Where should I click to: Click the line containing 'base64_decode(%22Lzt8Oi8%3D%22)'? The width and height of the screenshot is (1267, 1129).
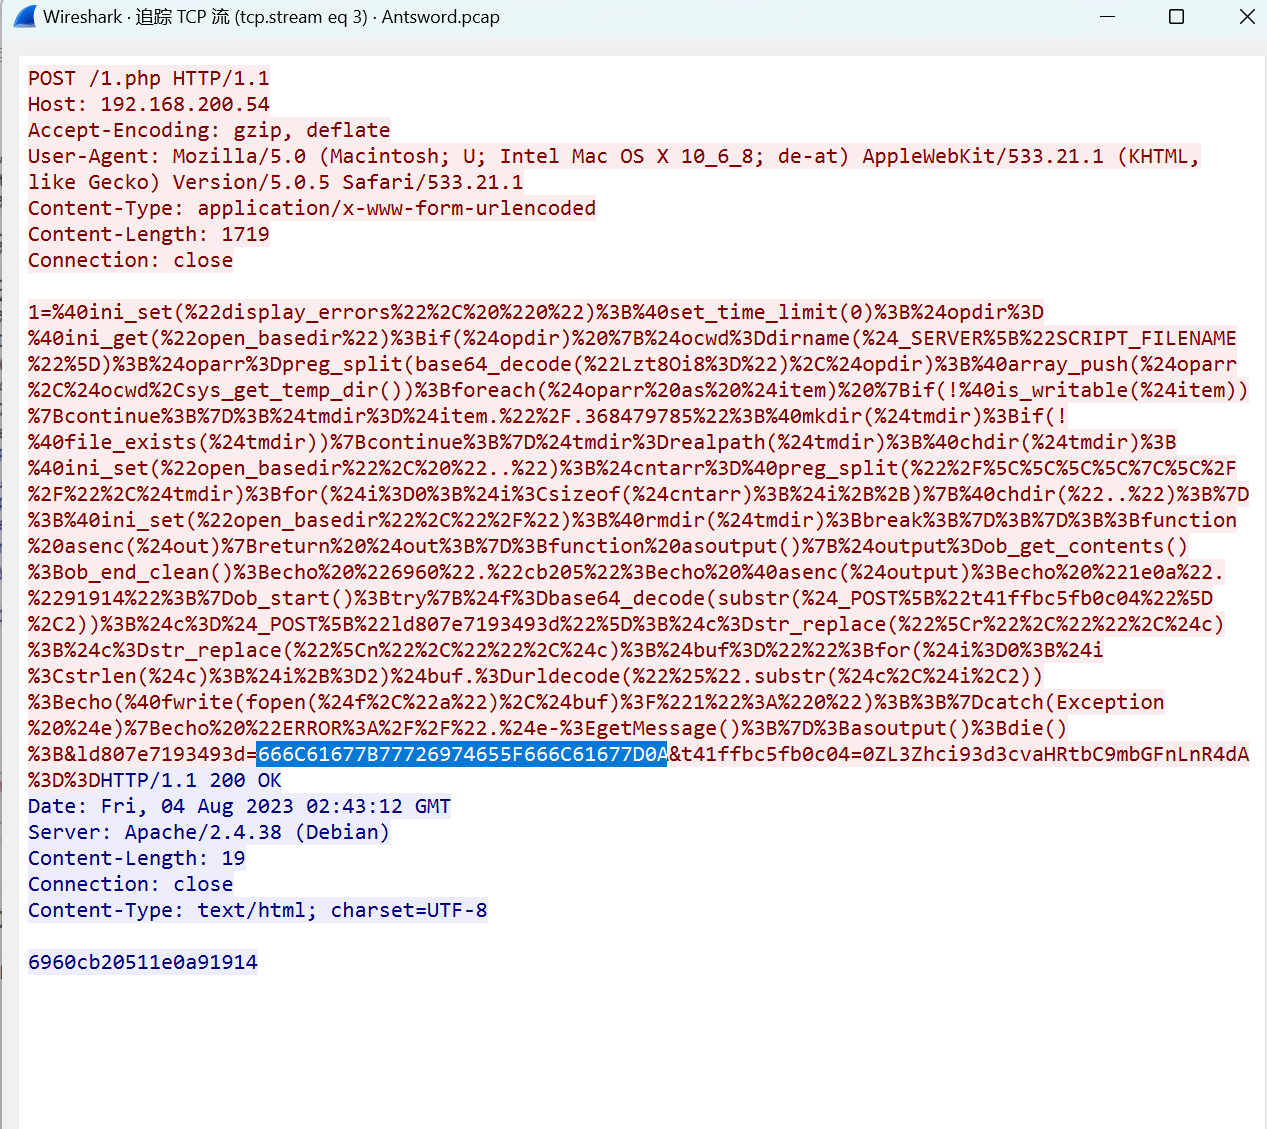[632, 364]
